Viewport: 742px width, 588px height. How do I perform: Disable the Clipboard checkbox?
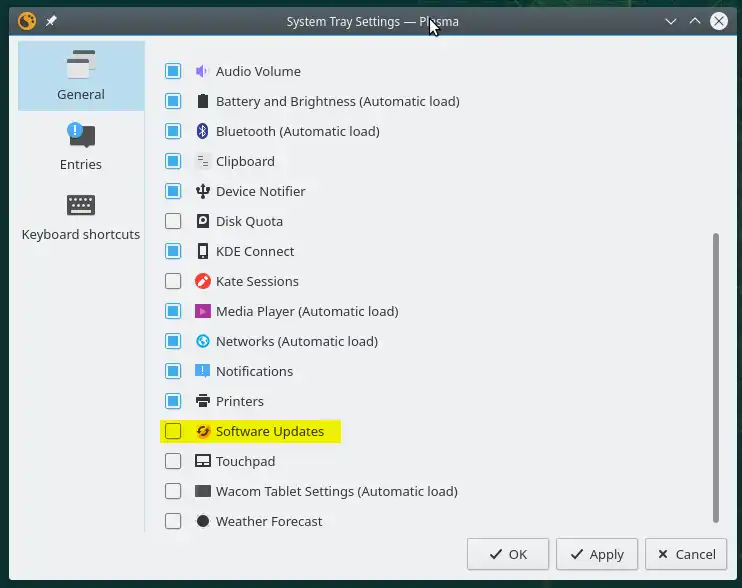tap(173, 161)
